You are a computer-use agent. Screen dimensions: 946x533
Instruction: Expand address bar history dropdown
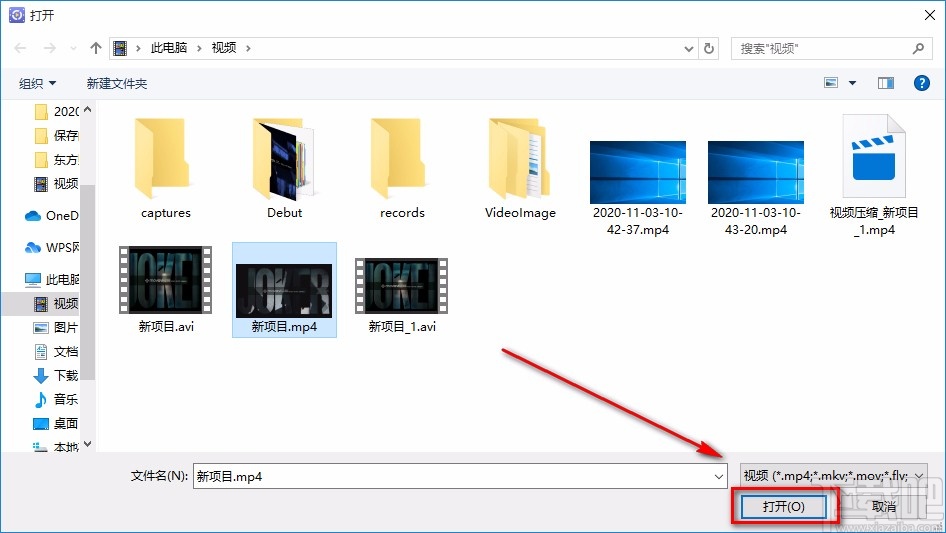(x=688, y=48)
